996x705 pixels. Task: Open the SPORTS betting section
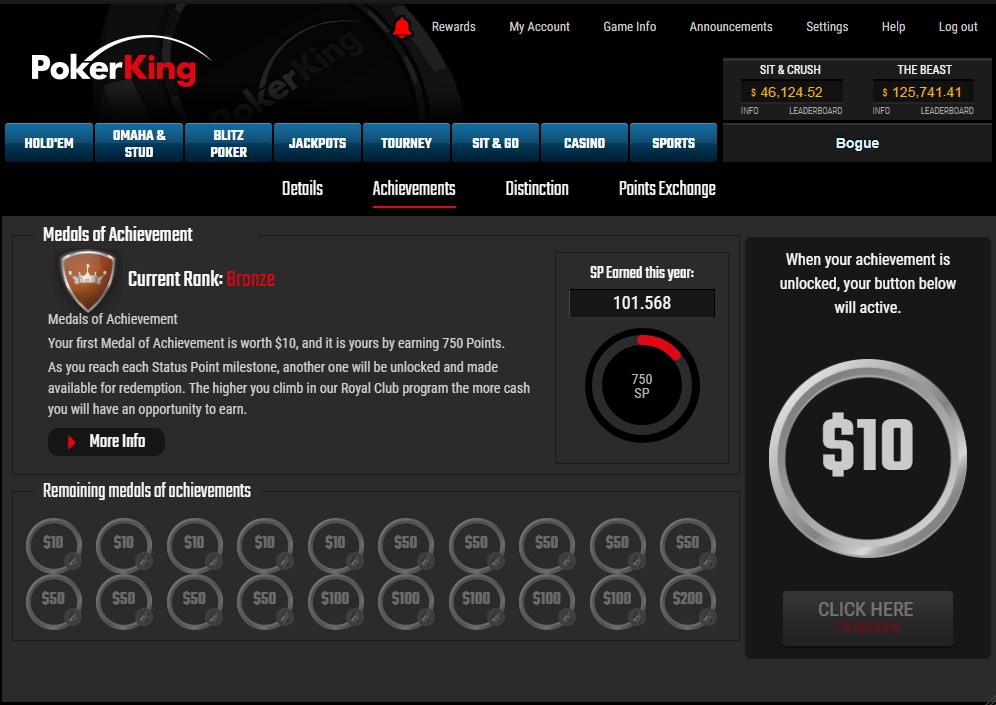pos(673,142)
